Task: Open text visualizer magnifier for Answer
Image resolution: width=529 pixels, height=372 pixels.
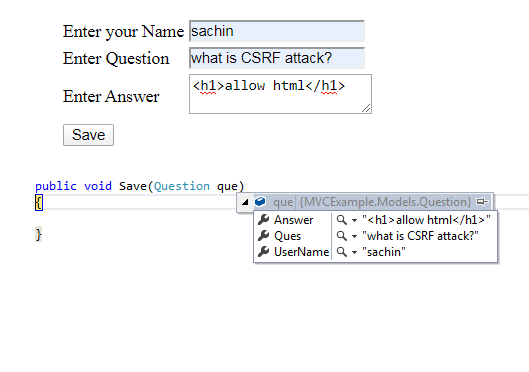Action: point(342,220)
